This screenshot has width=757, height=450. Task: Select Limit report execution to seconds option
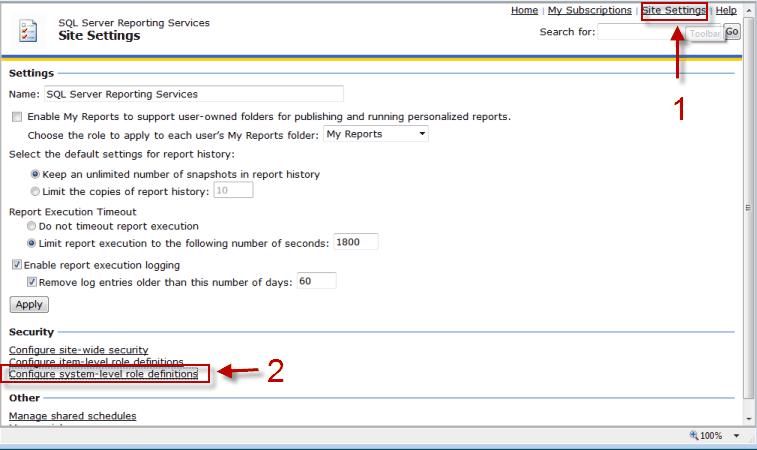pyautogui.click(x=31, y=243)
